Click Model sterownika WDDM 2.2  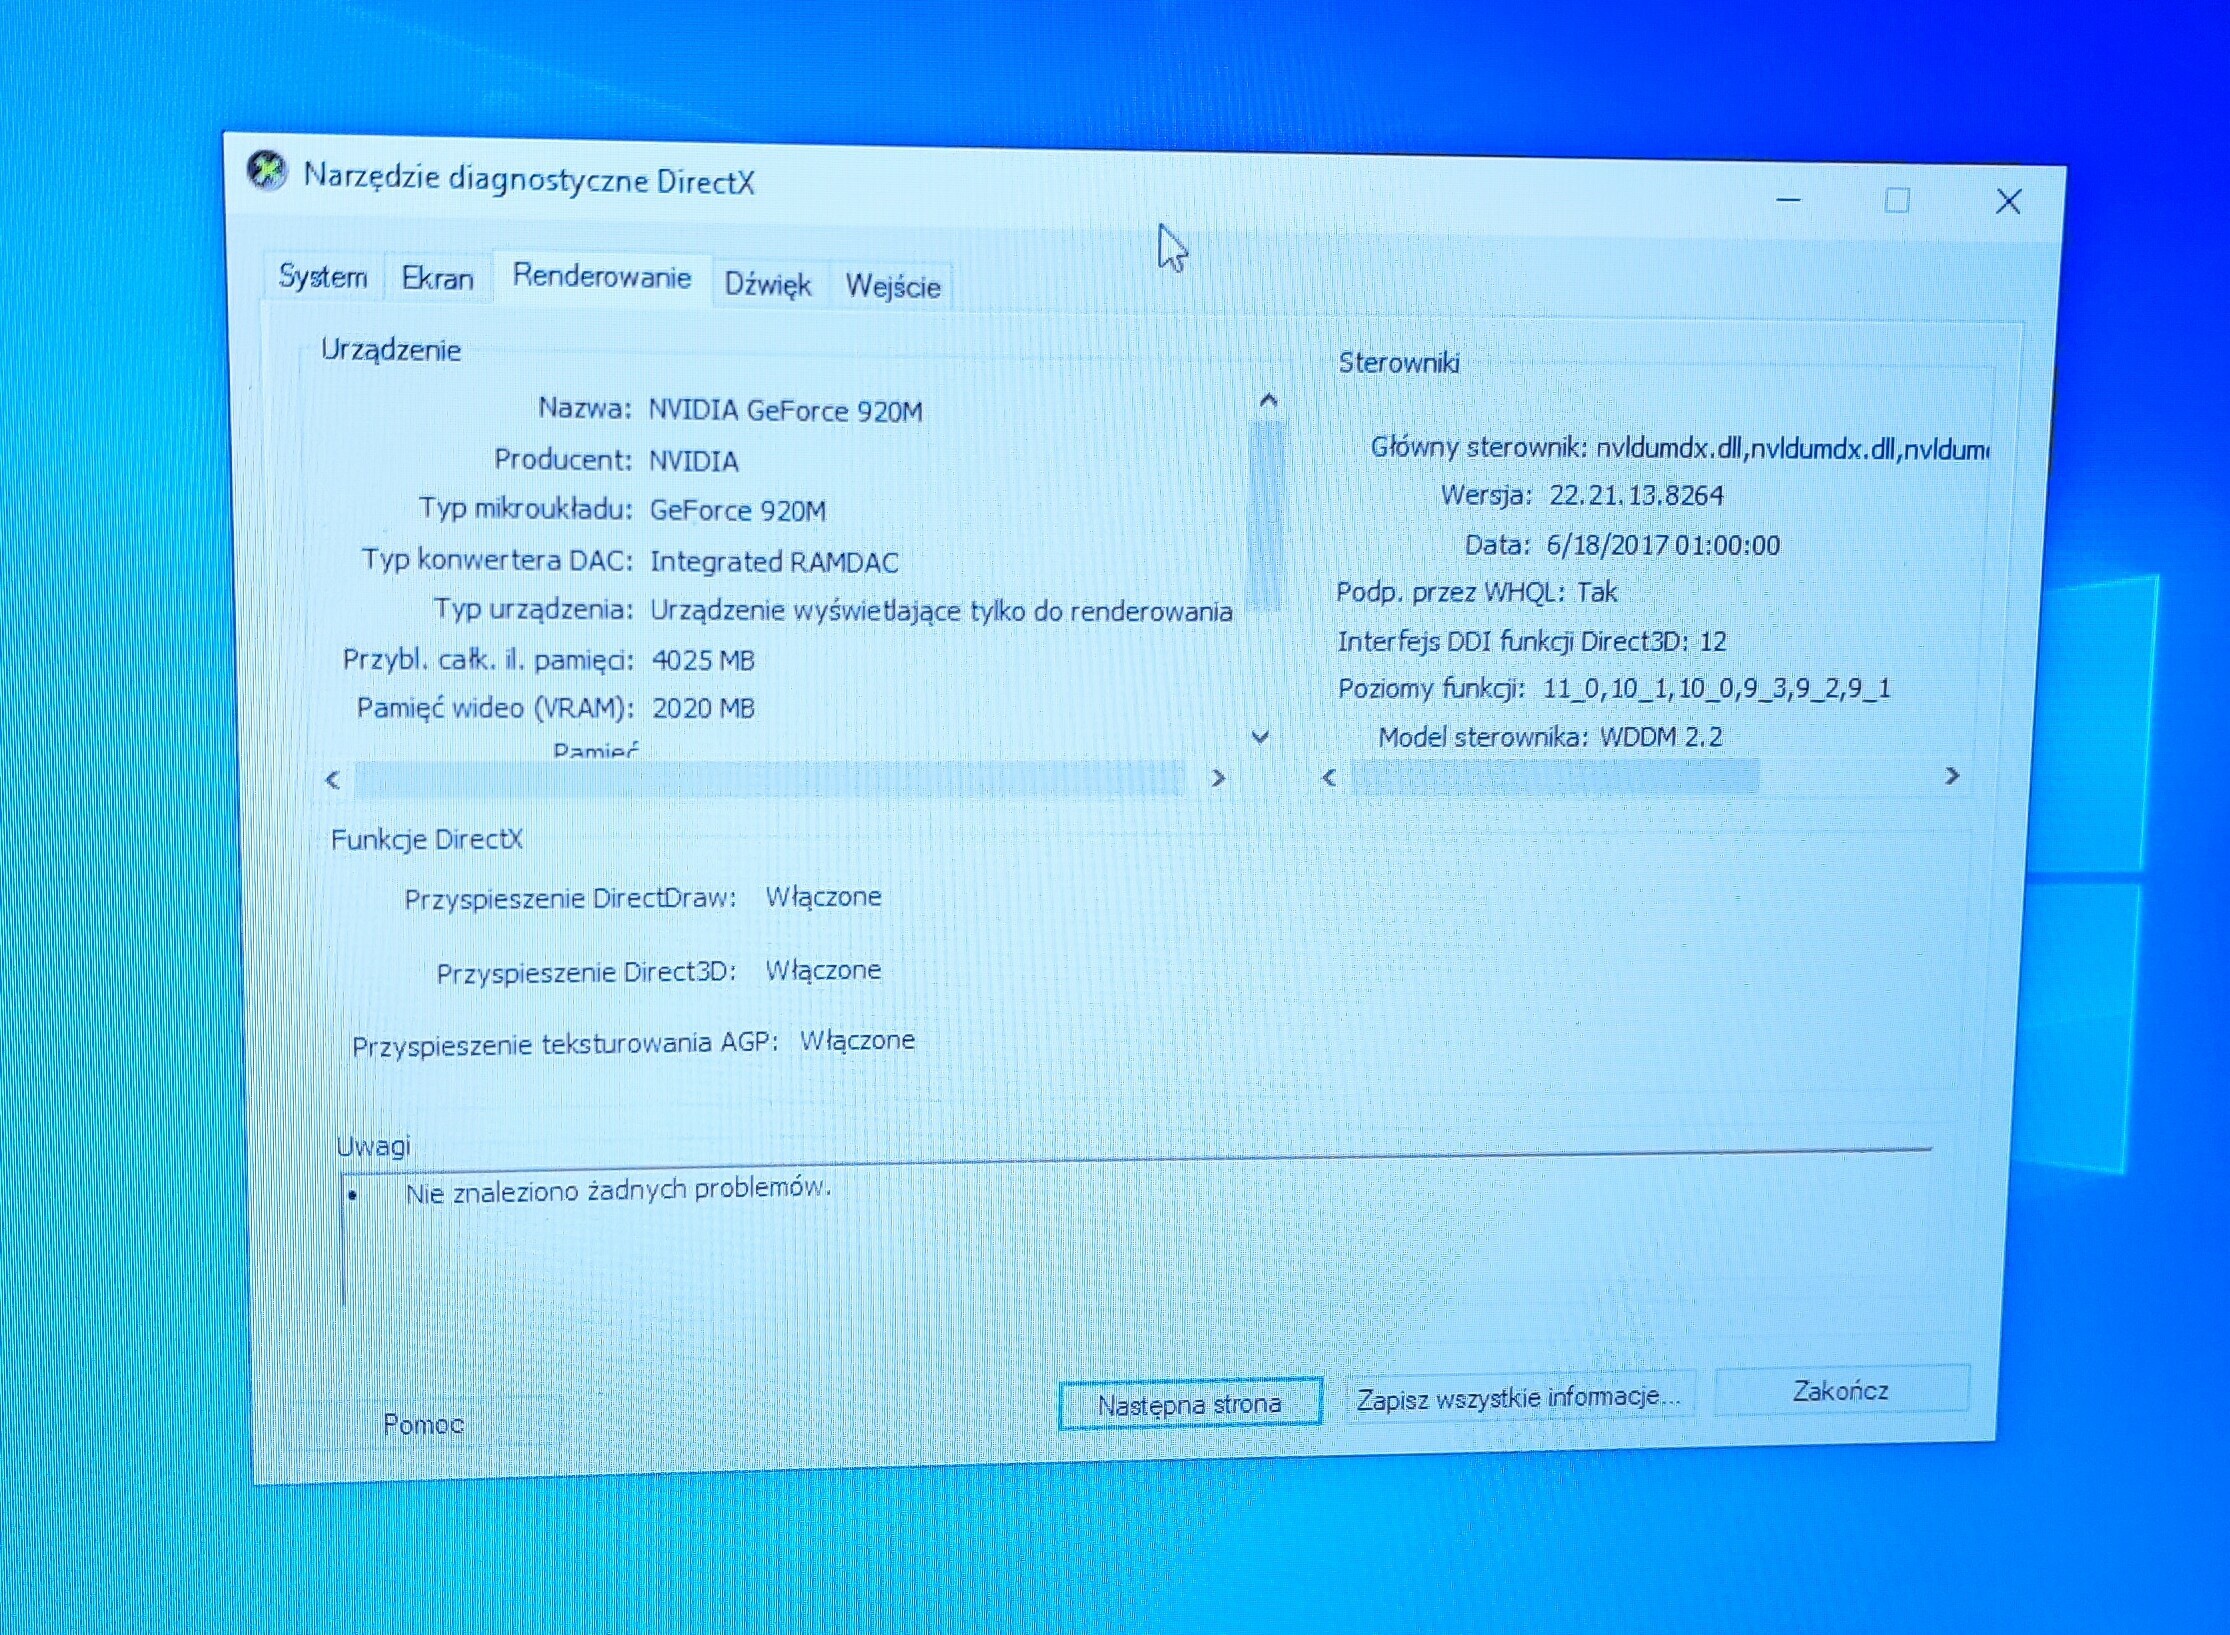[1550, 737]
